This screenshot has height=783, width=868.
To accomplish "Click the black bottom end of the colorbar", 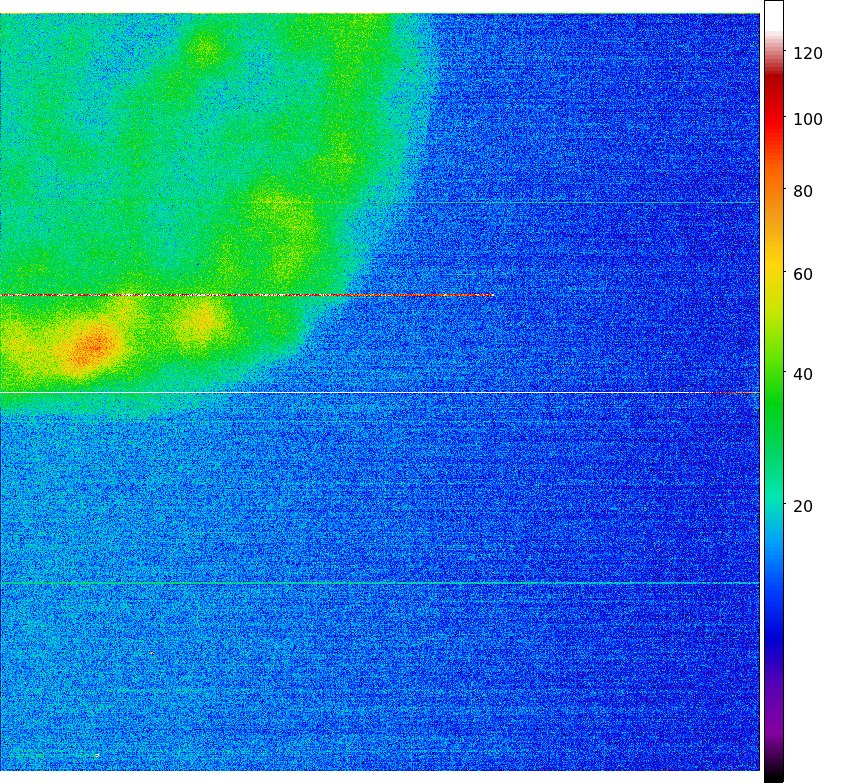I will point(774,775).
